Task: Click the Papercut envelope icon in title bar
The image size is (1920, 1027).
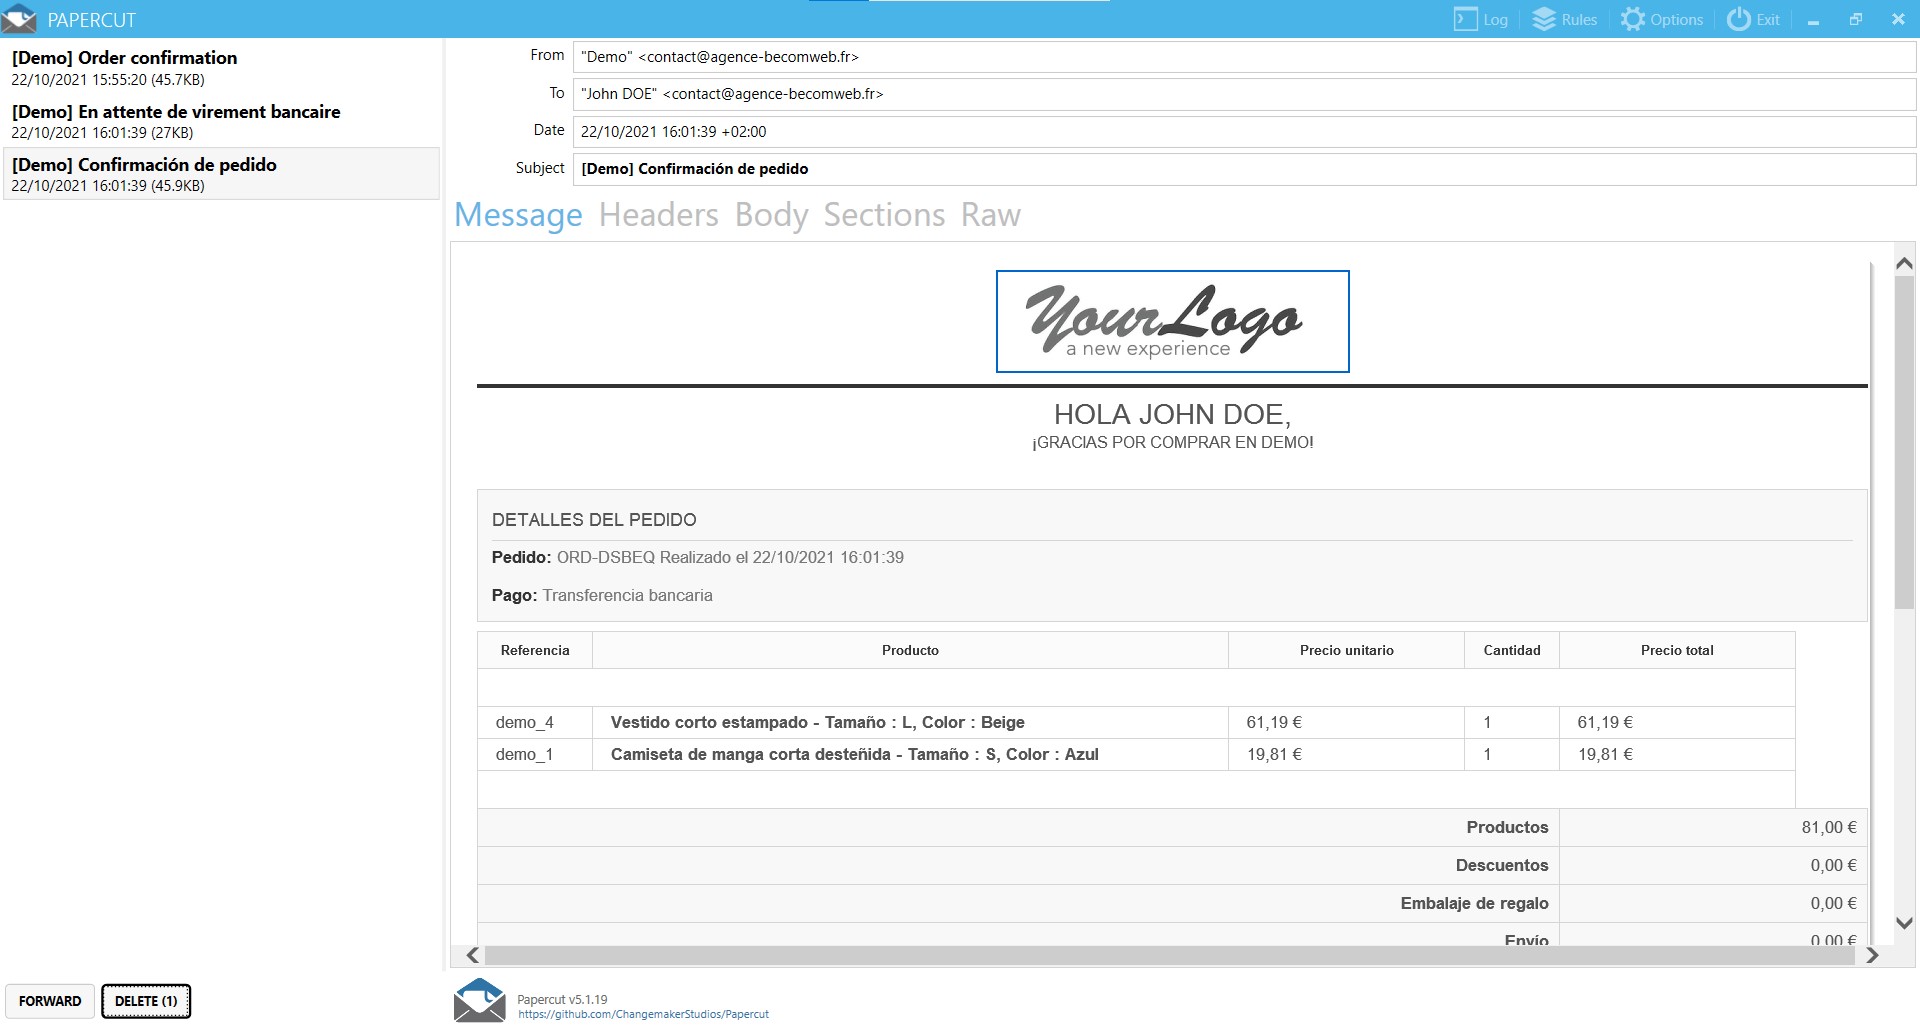Action: click(20, 18)
